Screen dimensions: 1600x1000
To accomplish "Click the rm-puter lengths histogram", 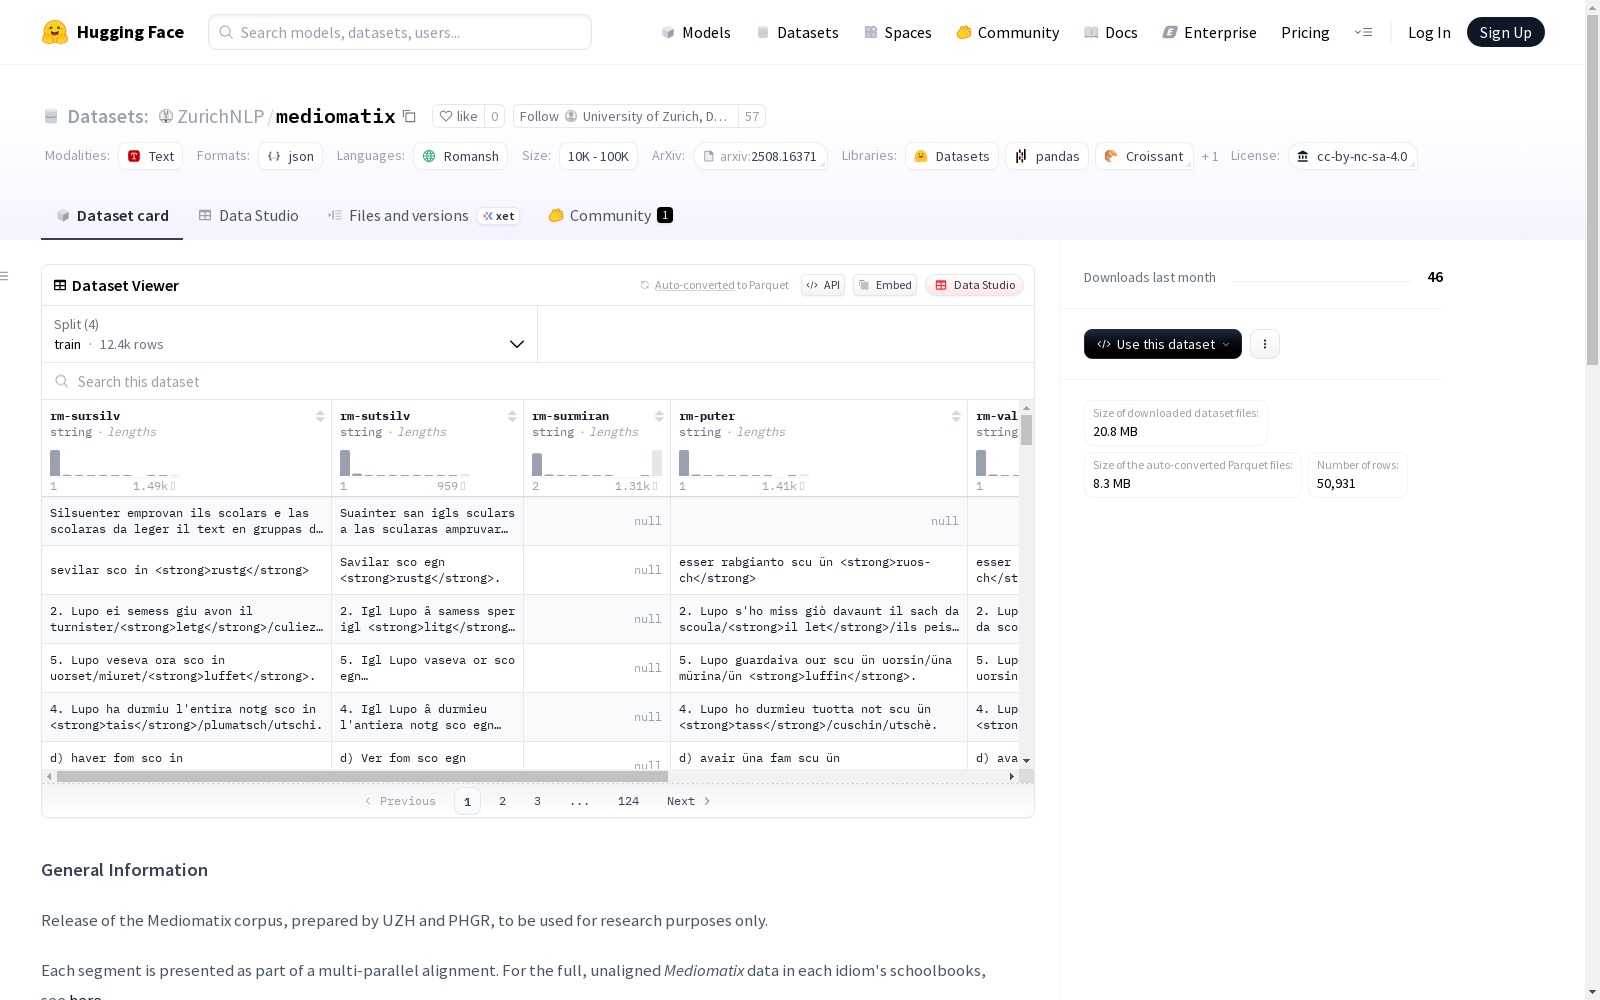I will click(x=745, y=463).
